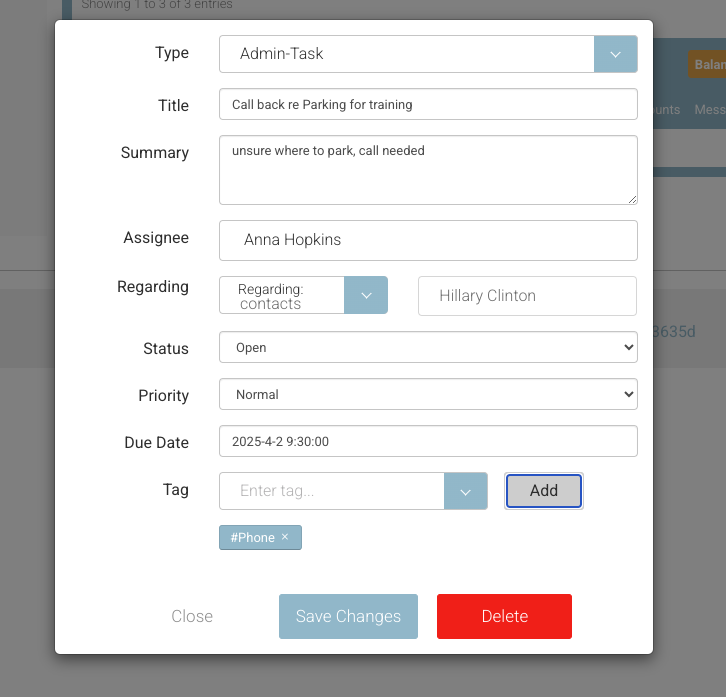Click the chevron arrow on Type dropdown
This screenshot has width=726, height=697.
pyautogui.click(x=615, y=54)
